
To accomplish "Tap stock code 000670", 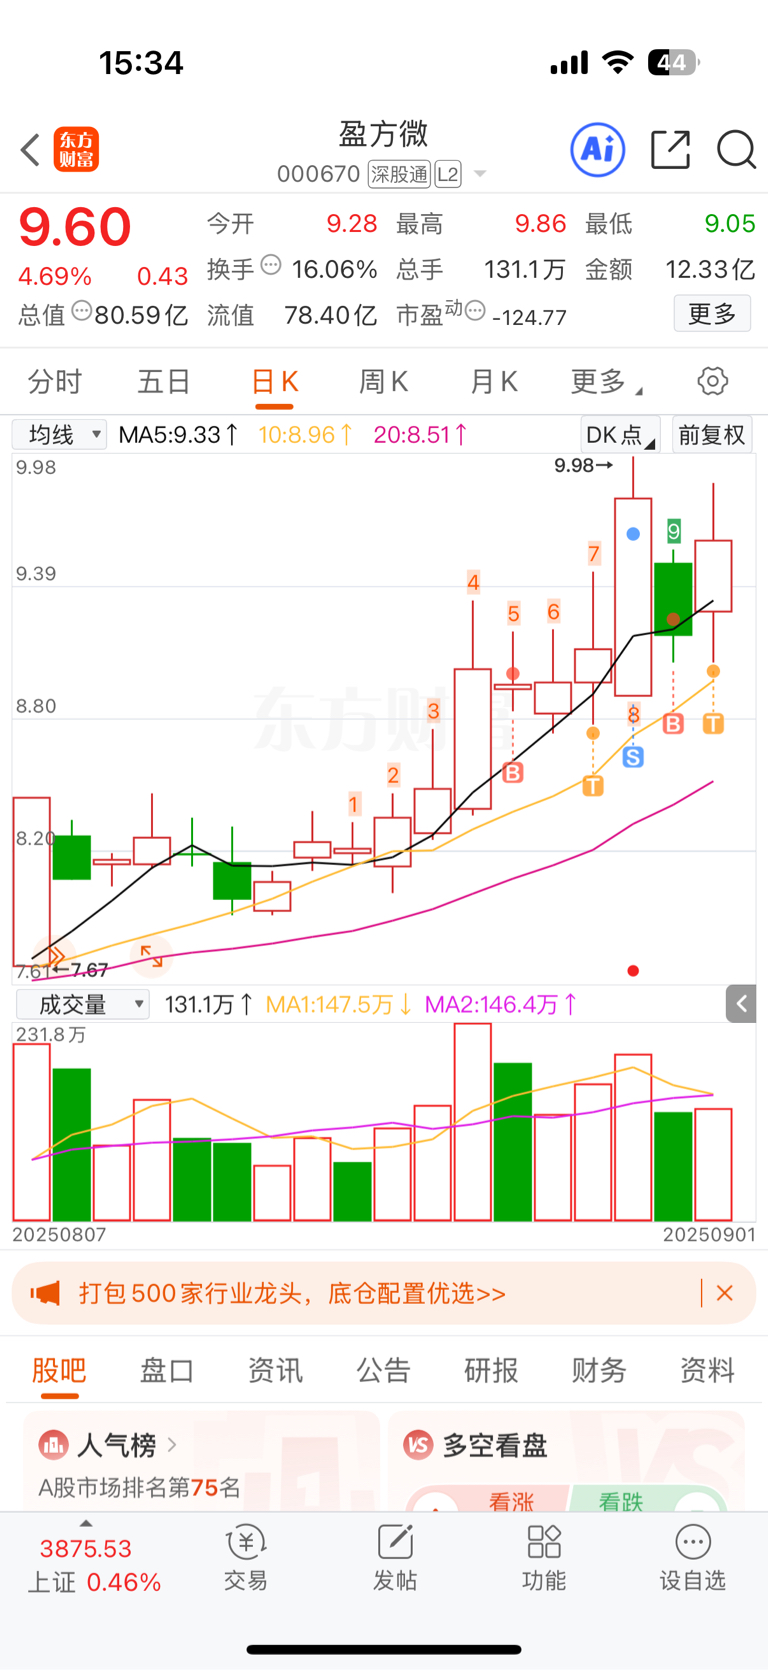I will (x=318, y=174).
